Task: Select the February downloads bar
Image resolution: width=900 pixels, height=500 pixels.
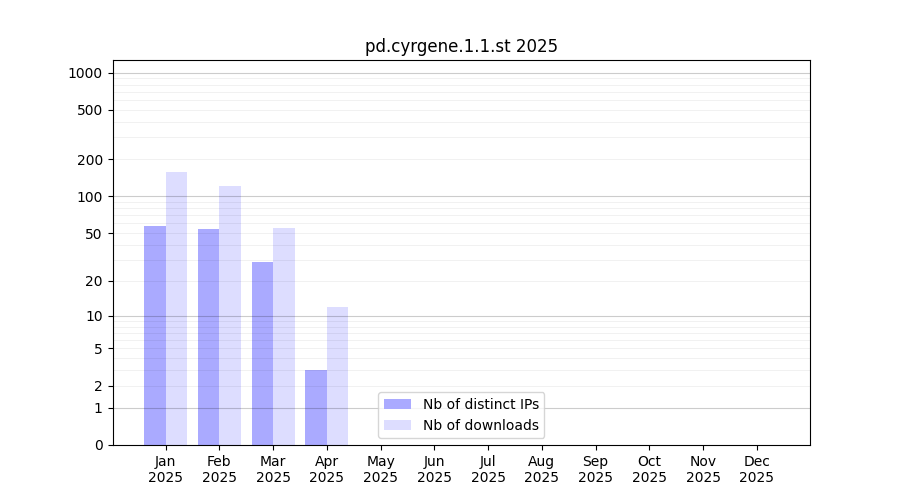Action: point(230,315)
